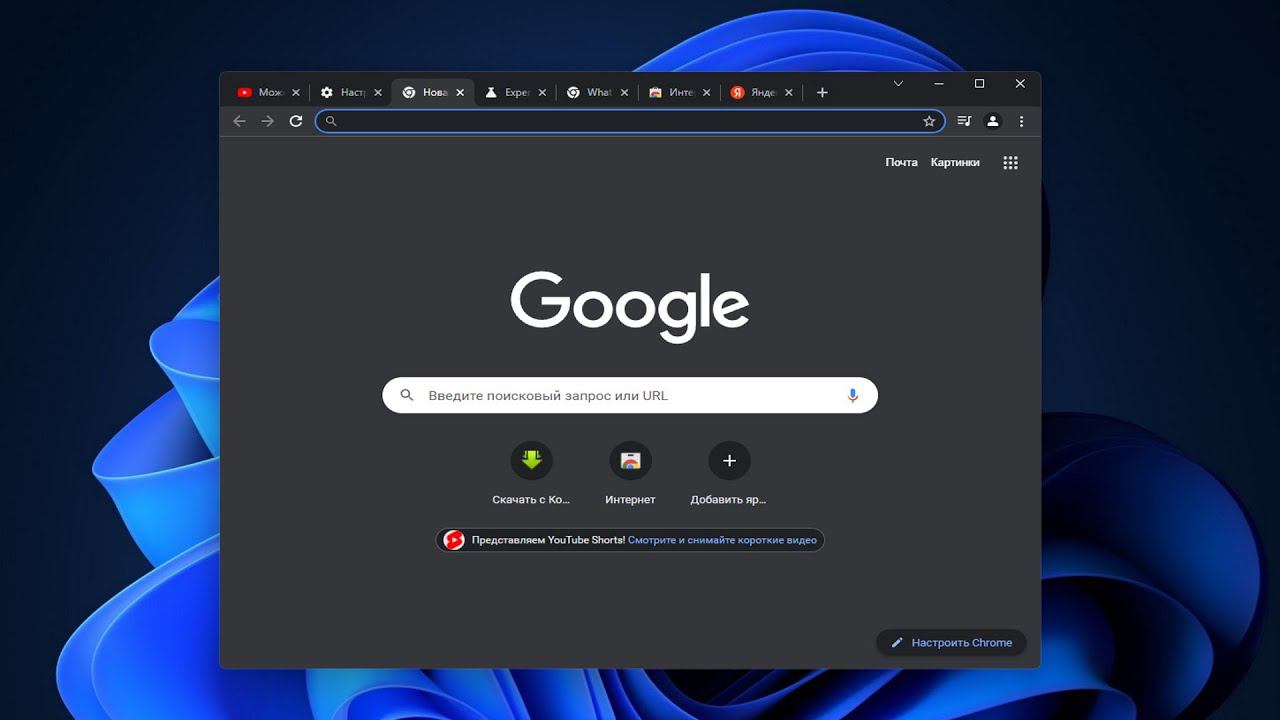Maximize the Chrome window
The height and width of the screenshot is (720, 1280).
(980, 83)
